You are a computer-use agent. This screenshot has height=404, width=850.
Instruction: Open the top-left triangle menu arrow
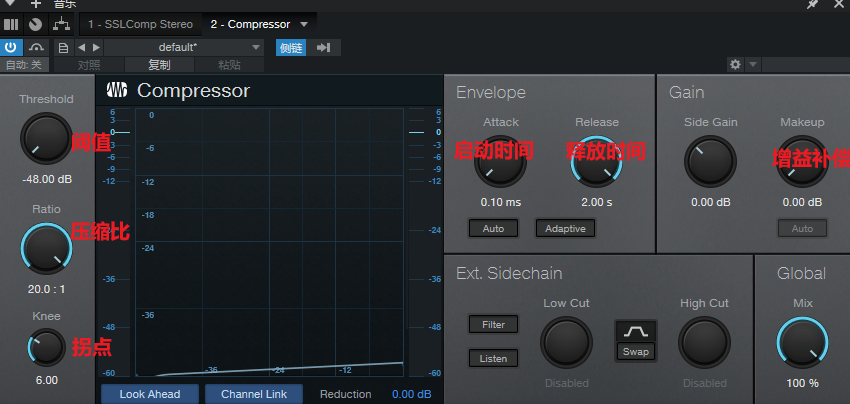10,3
